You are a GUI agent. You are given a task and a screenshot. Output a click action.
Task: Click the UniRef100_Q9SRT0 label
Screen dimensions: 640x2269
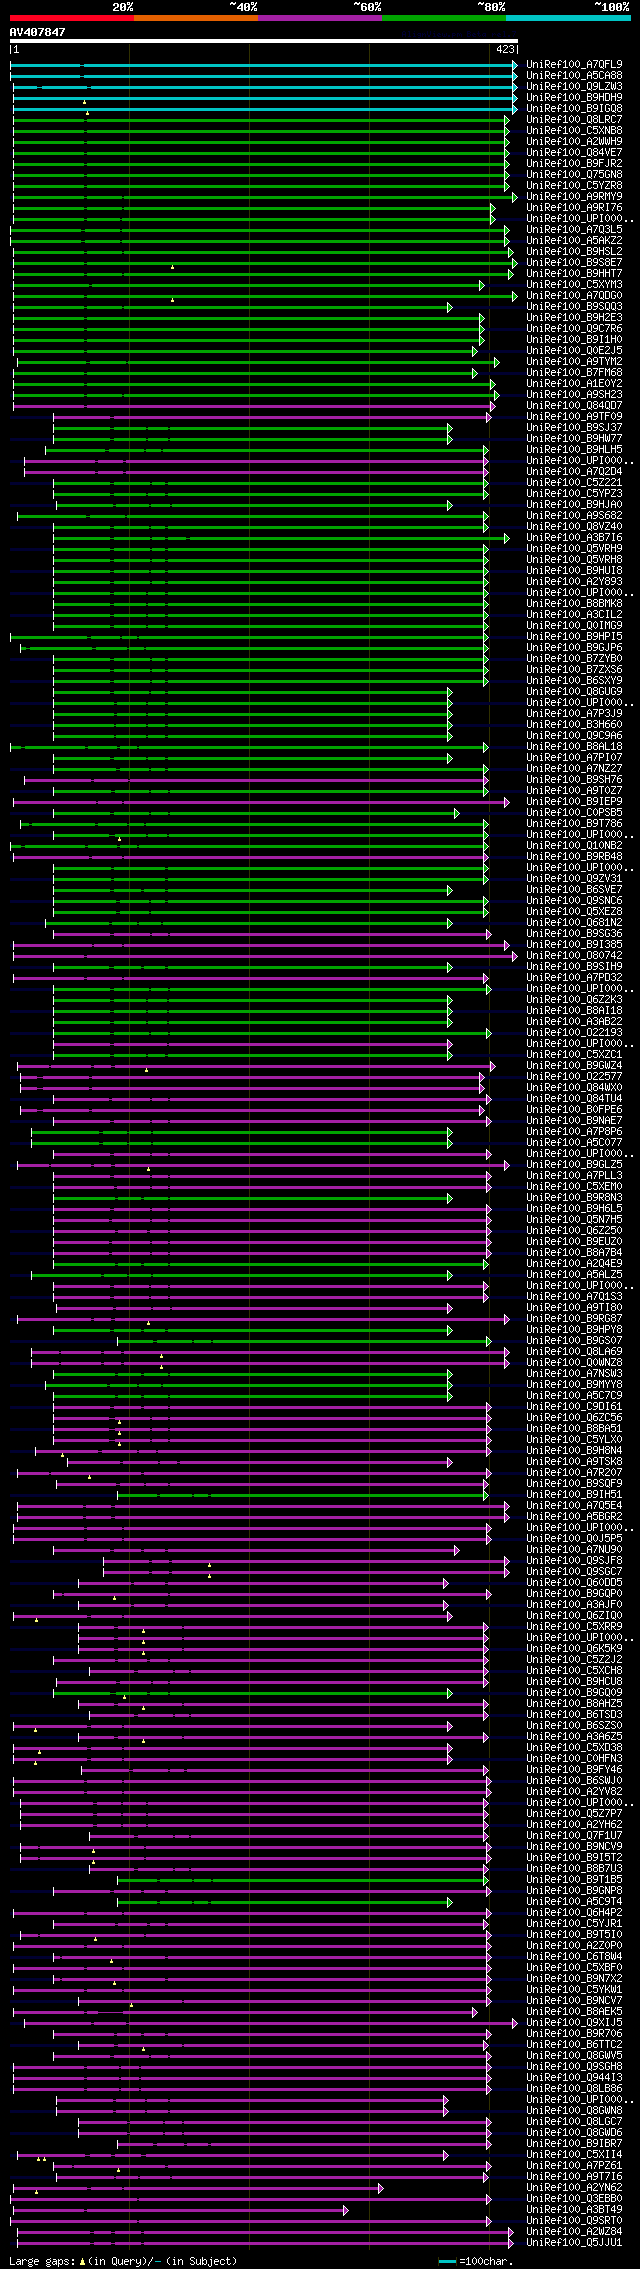(574, 2220)
